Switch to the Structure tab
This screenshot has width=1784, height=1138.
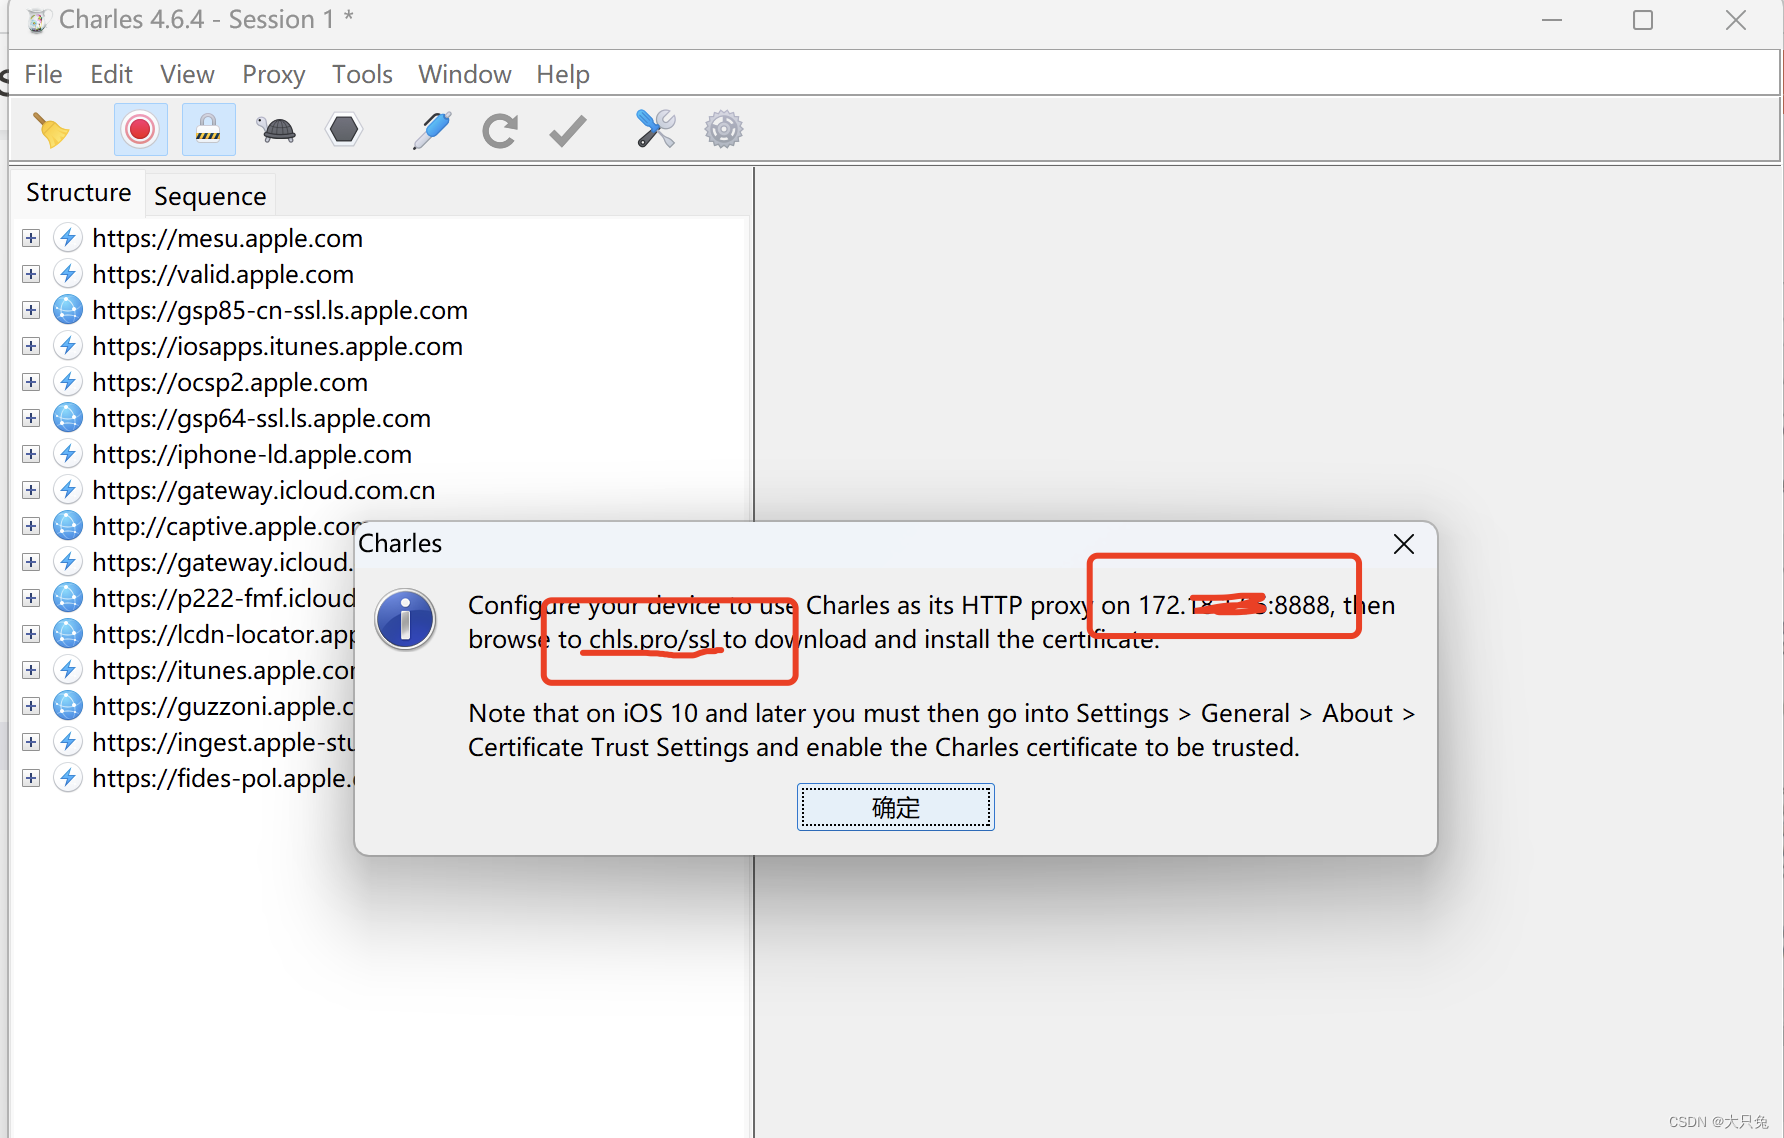(x=78, y=193)
